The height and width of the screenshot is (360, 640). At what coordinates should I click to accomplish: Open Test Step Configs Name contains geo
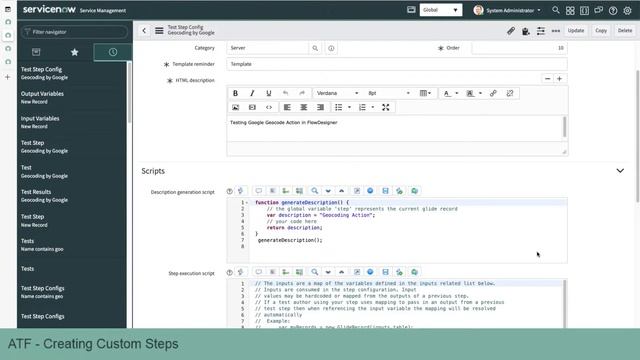click(42, 292)
